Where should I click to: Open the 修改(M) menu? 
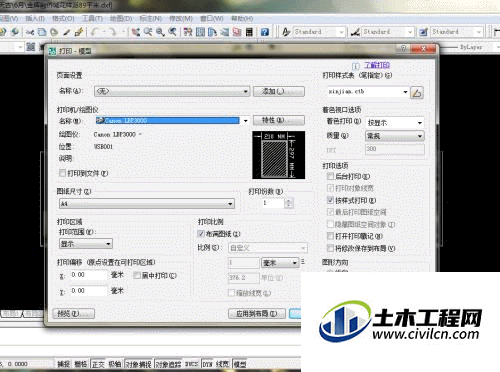click(x=181, y=19)
